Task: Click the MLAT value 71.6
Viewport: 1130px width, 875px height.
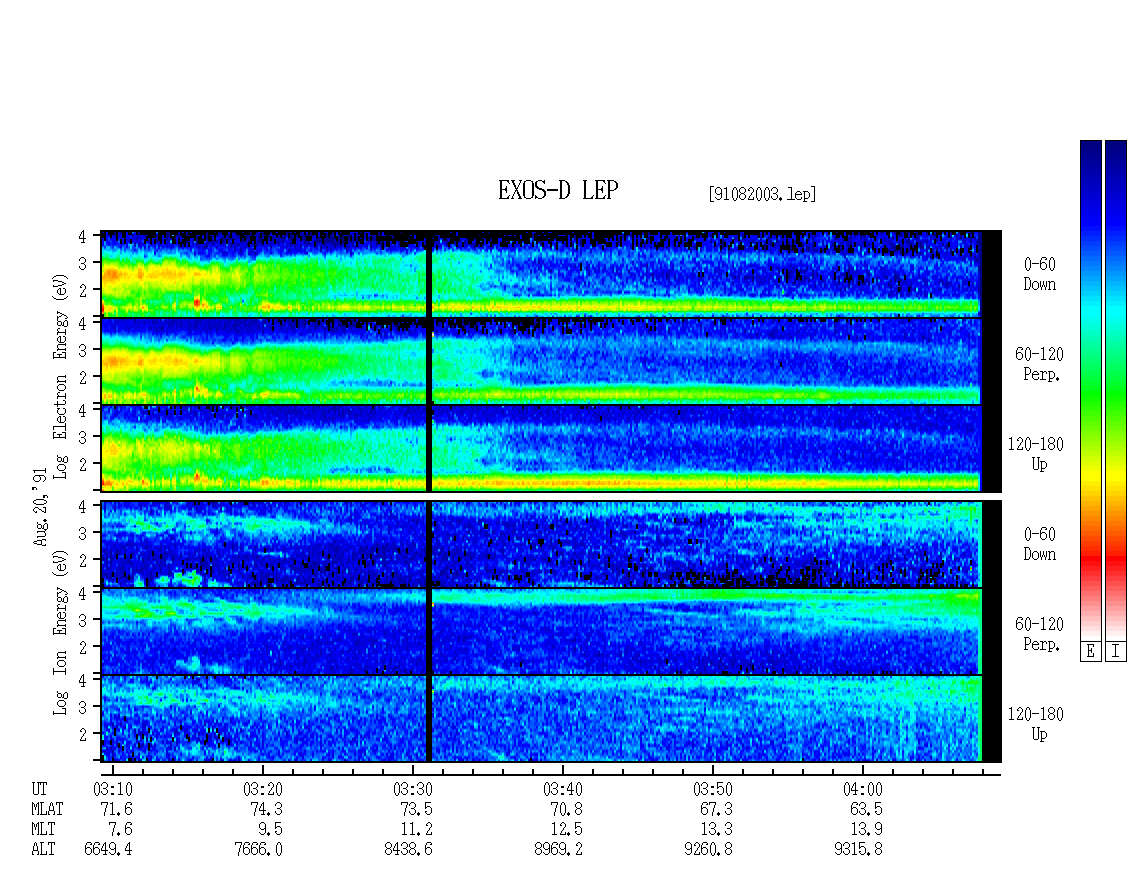Action: coord(117,809)
